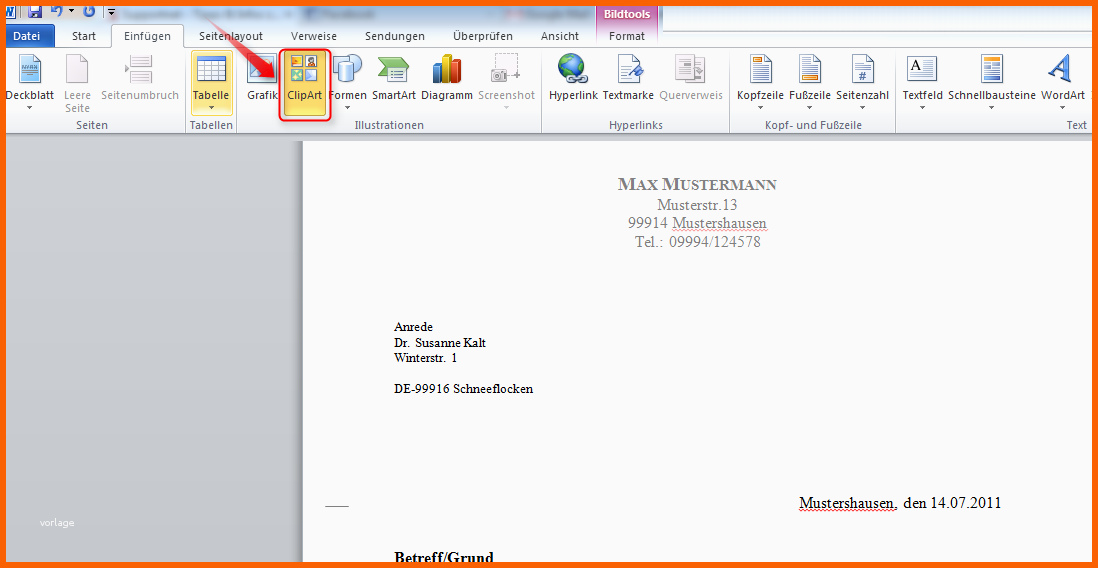The width and height of the screenshot is (1098, 568).
Task: Undo the last action
Action: pyautogui.click(x=57, y=11)
